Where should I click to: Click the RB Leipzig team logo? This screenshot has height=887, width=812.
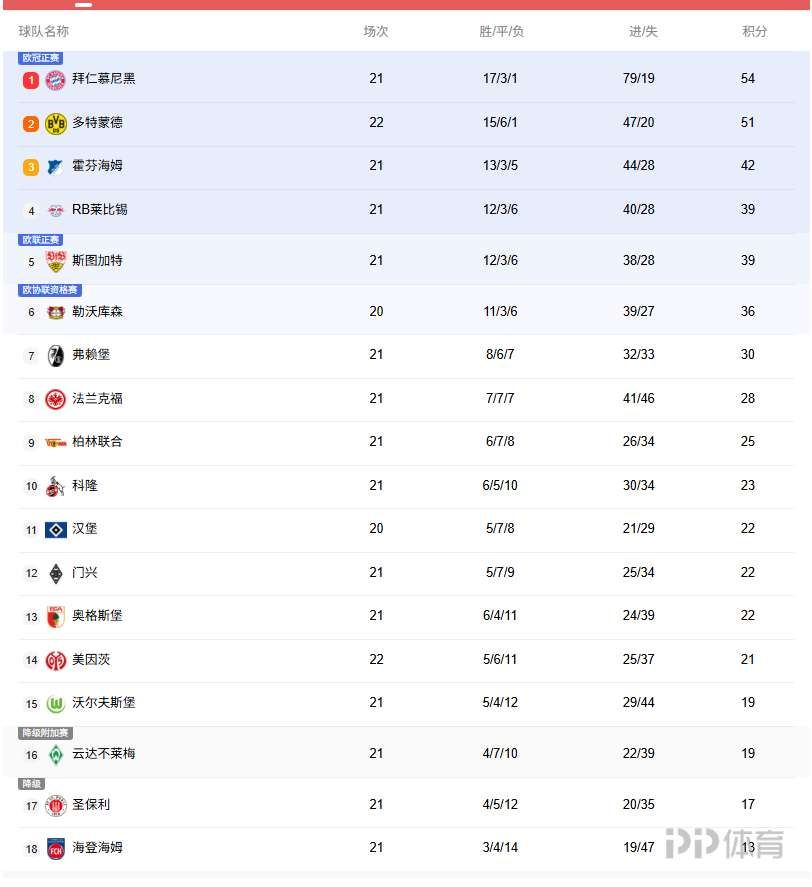point(56,210)
